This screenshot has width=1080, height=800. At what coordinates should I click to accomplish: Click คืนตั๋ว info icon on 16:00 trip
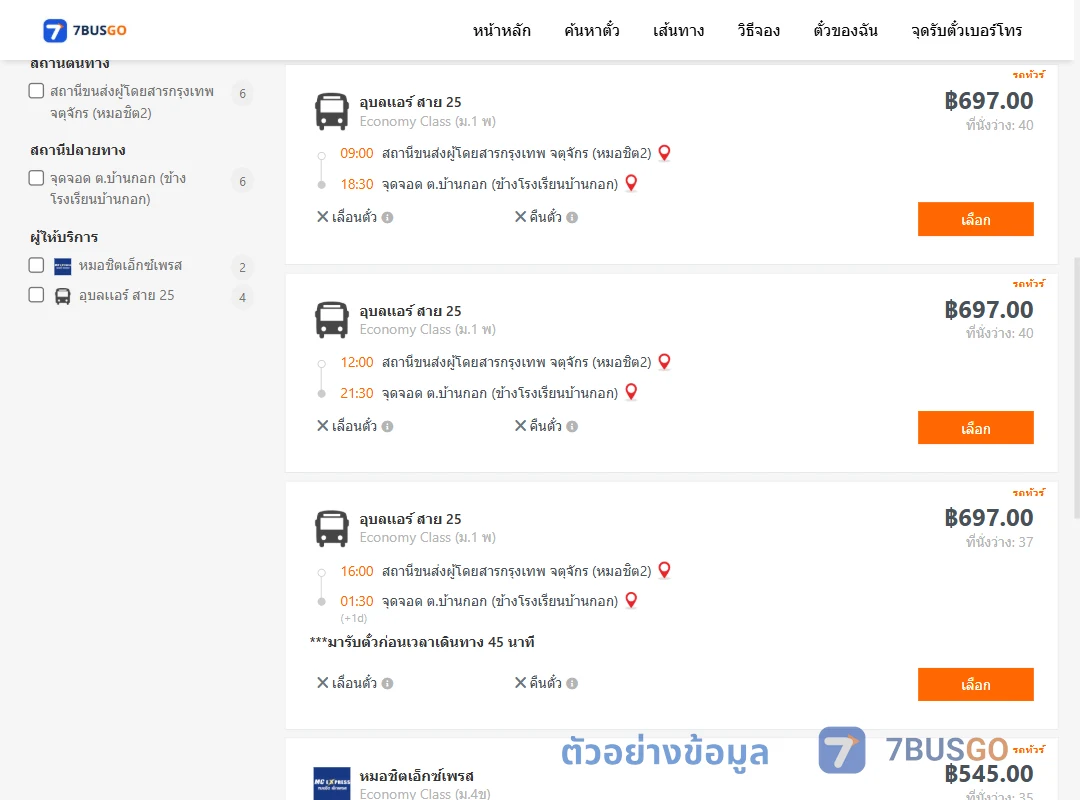click(x=572, y=684)
